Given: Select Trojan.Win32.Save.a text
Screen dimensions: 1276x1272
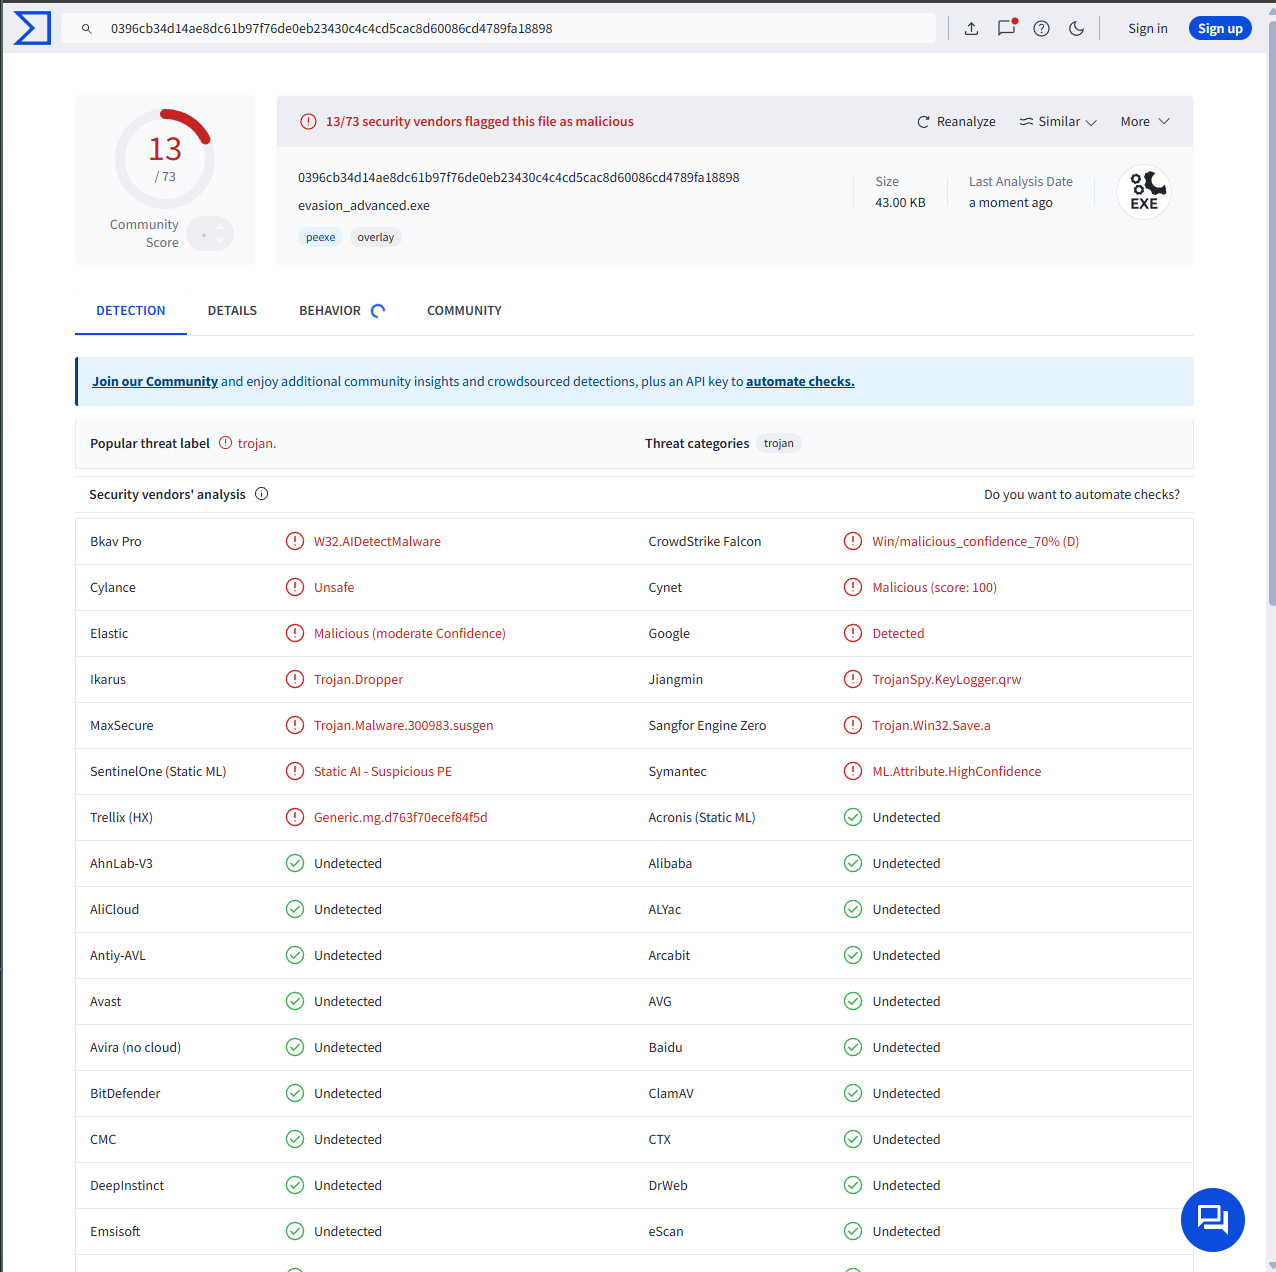Looking at the screenshot, I should click(x=931, y=725).
